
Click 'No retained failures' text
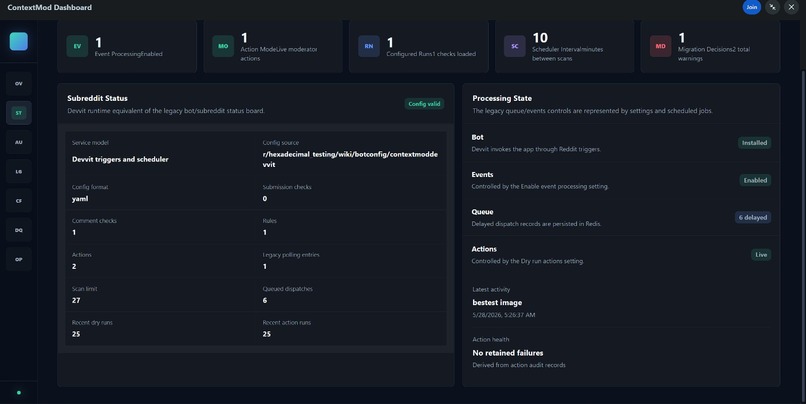pos(508,353)
